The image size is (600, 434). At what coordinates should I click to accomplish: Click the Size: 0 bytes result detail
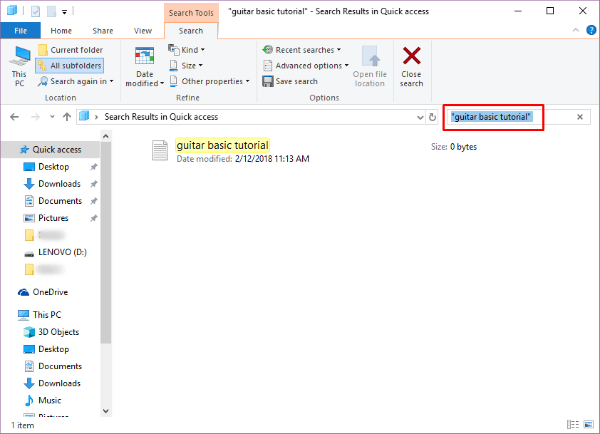coord(454,147)
